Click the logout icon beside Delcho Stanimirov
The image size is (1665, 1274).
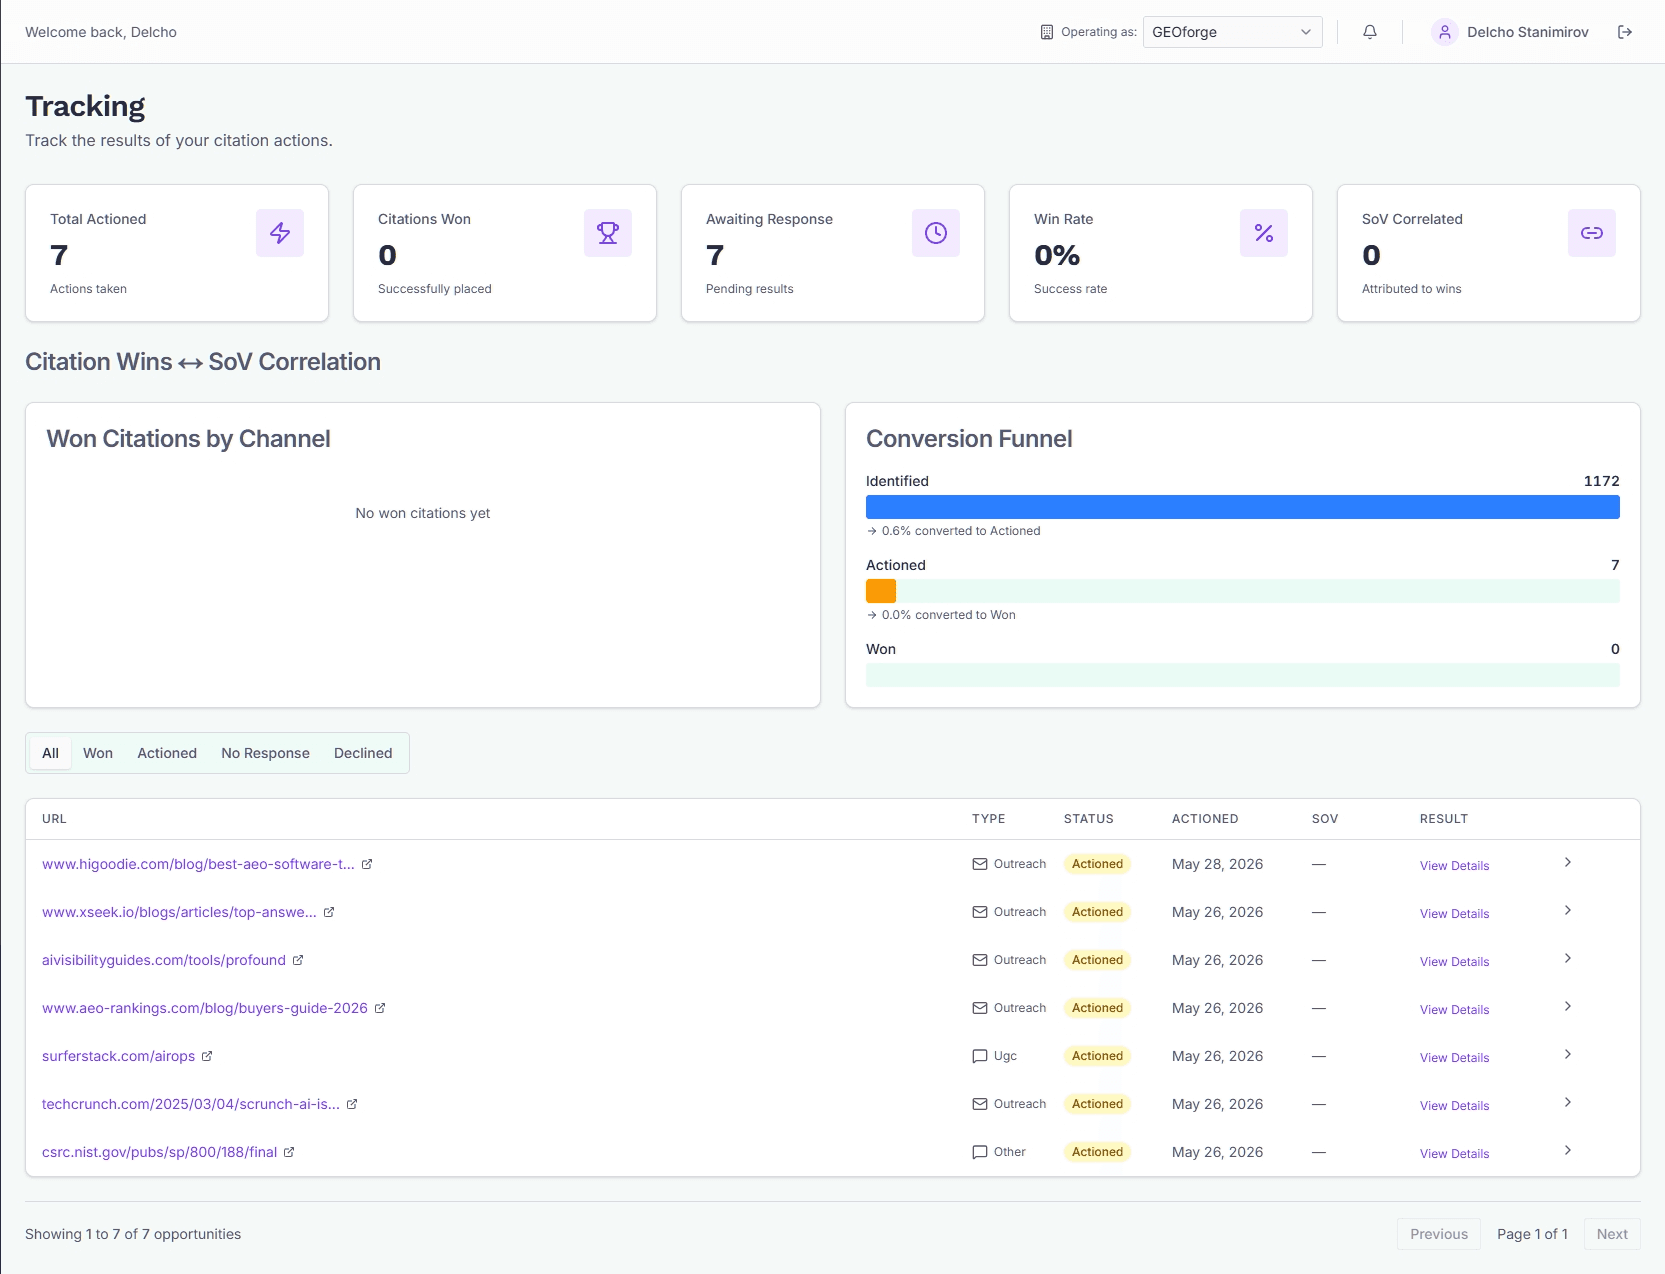(1625, 32)
